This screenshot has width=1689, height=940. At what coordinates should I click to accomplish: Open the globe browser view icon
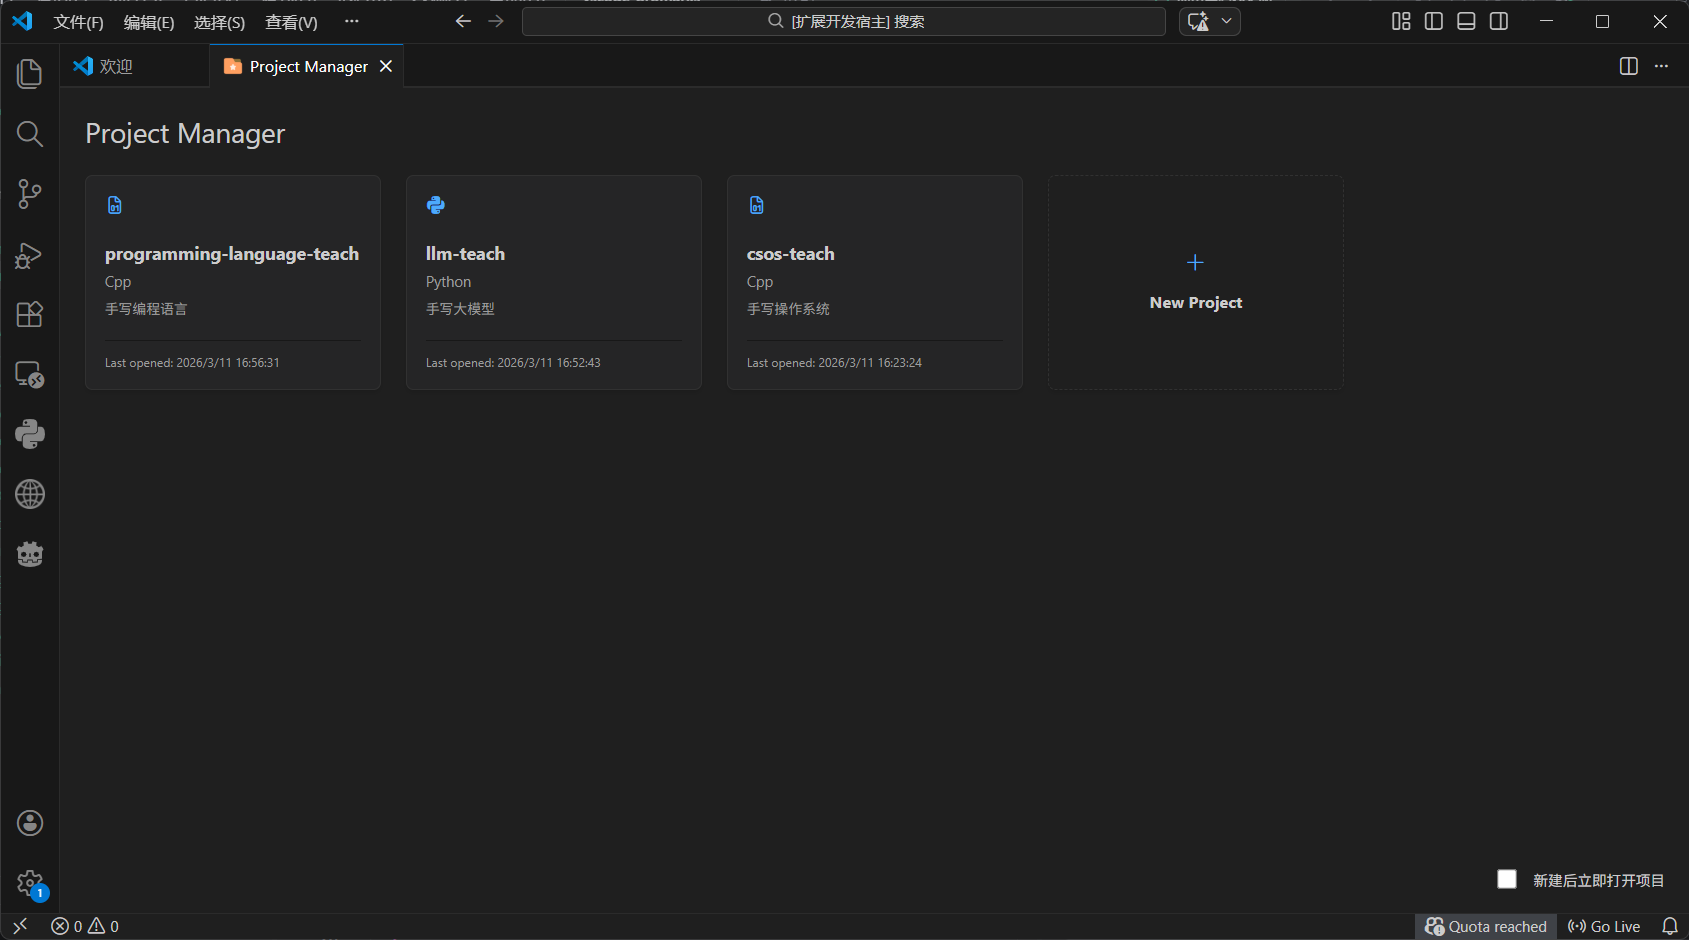(x=30, y=494)
